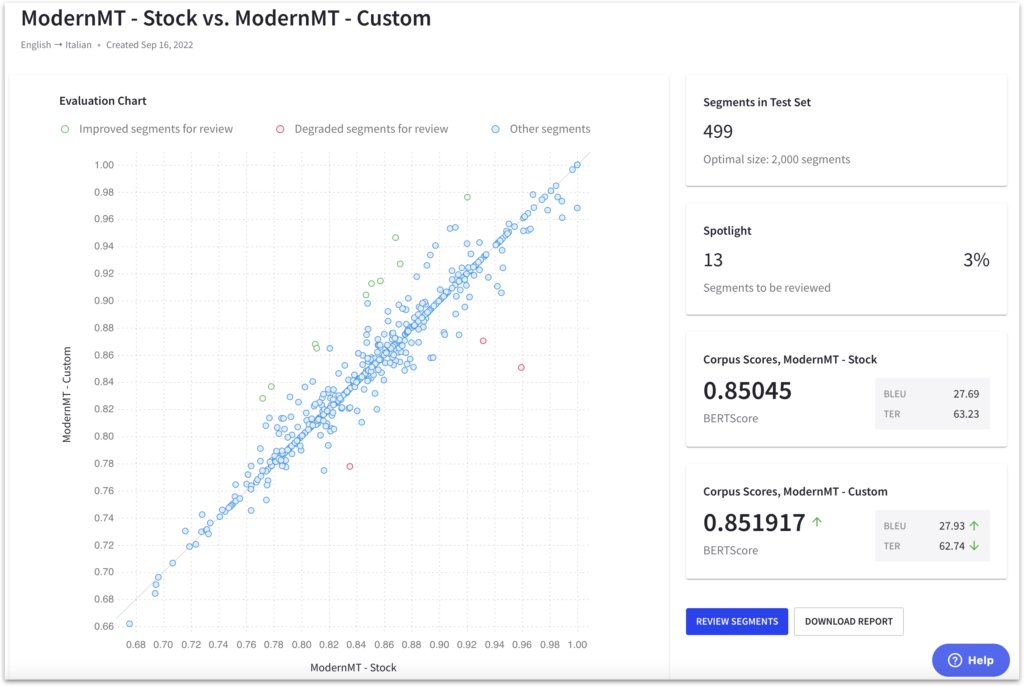Click the red circle legend marker
The height and width of the screenshot is (686, 1024).
point(280,129)
